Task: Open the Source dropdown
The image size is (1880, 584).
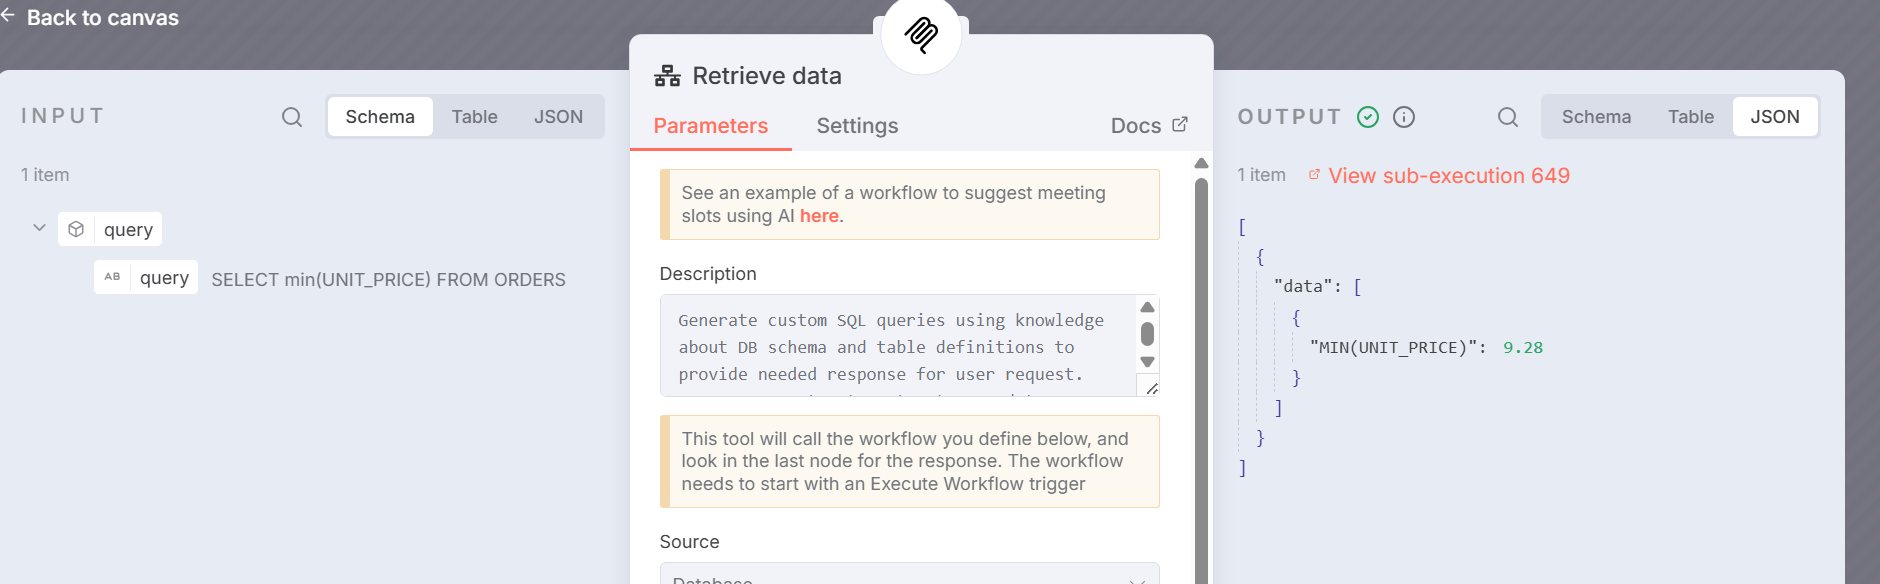Action: tap(909, 574)
